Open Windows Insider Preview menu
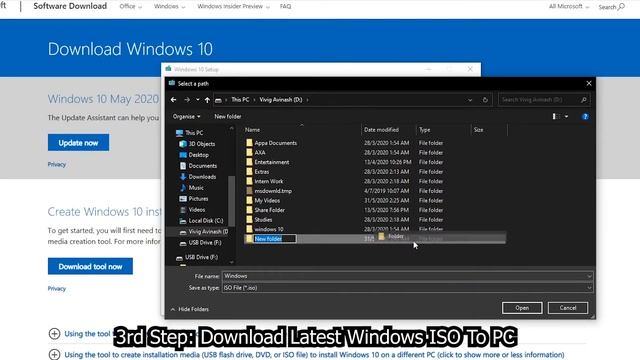Image resolution: width=640 pixels, height=360 pixels. point(233,7)
